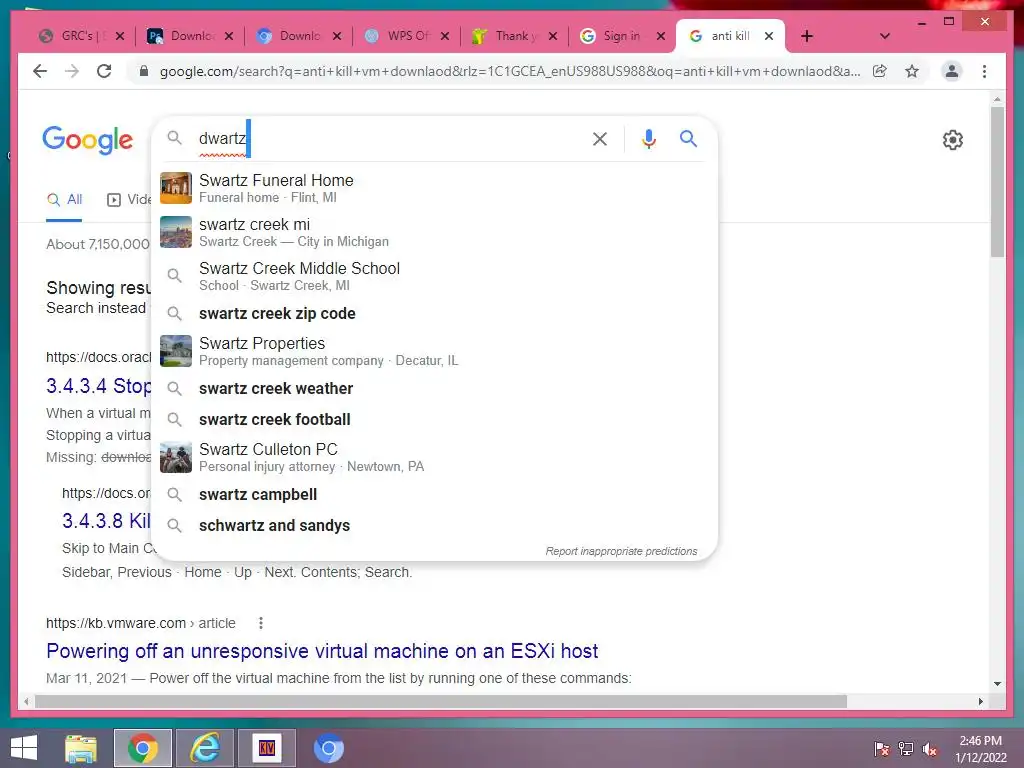
Task: Click the scroll right arrow
Action: pos(980,701)
